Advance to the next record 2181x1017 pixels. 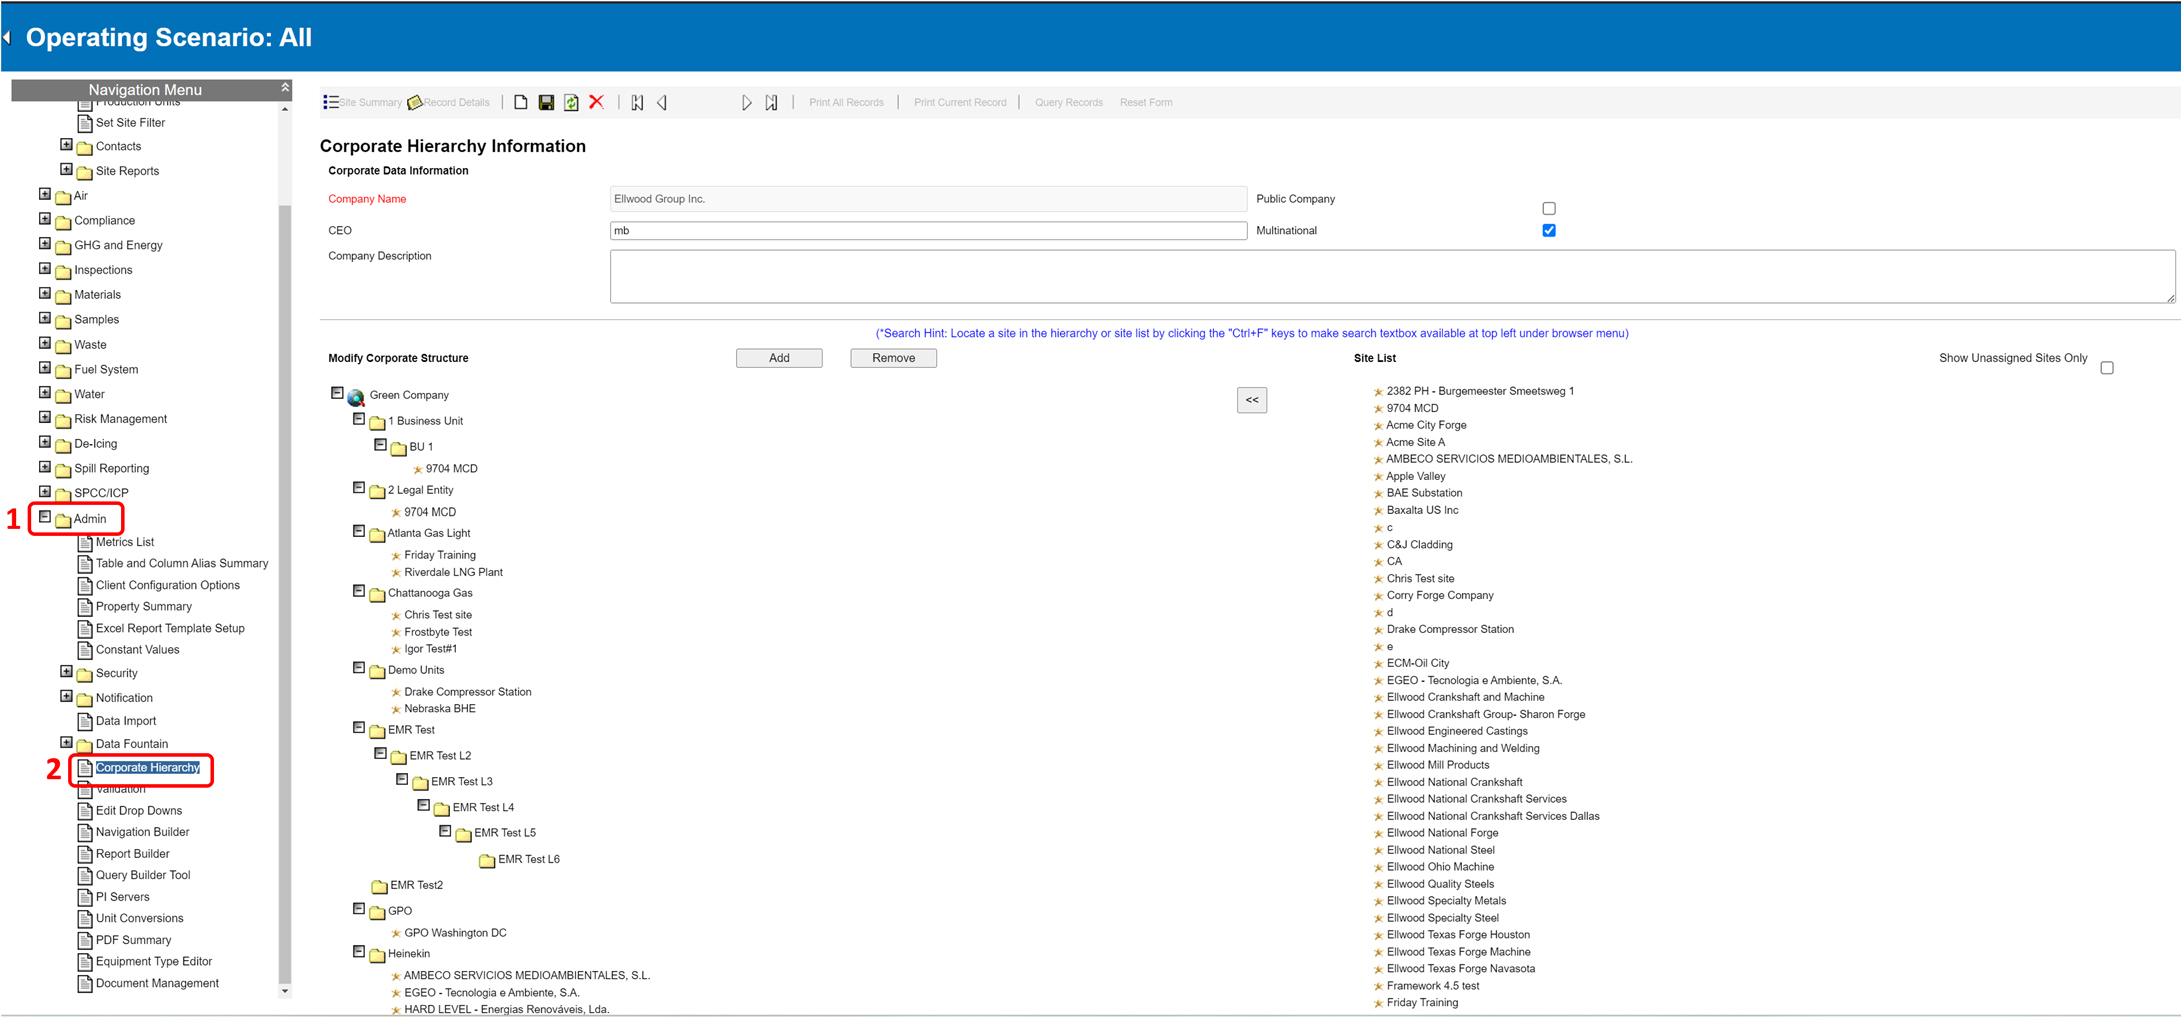(x=746, y=102)
